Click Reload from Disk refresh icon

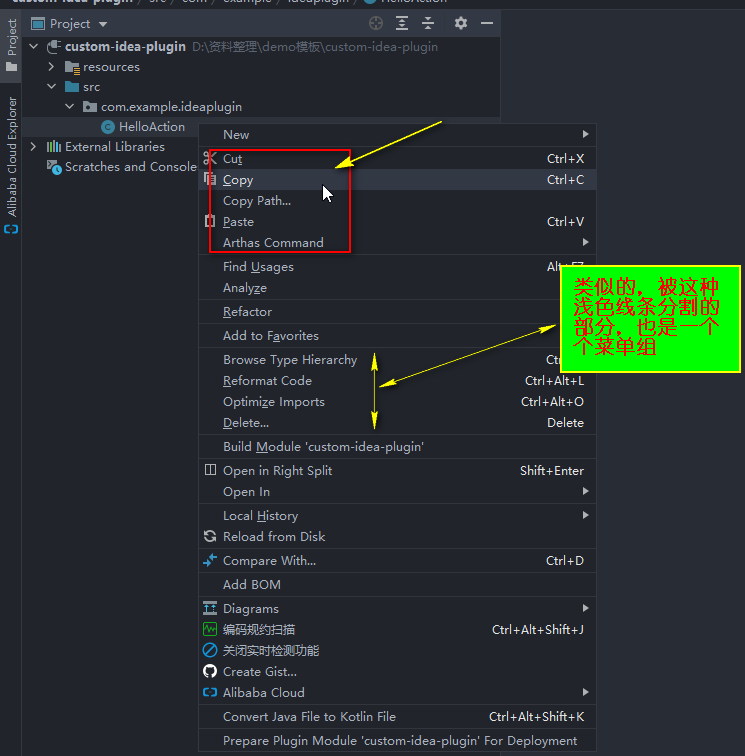210,536
